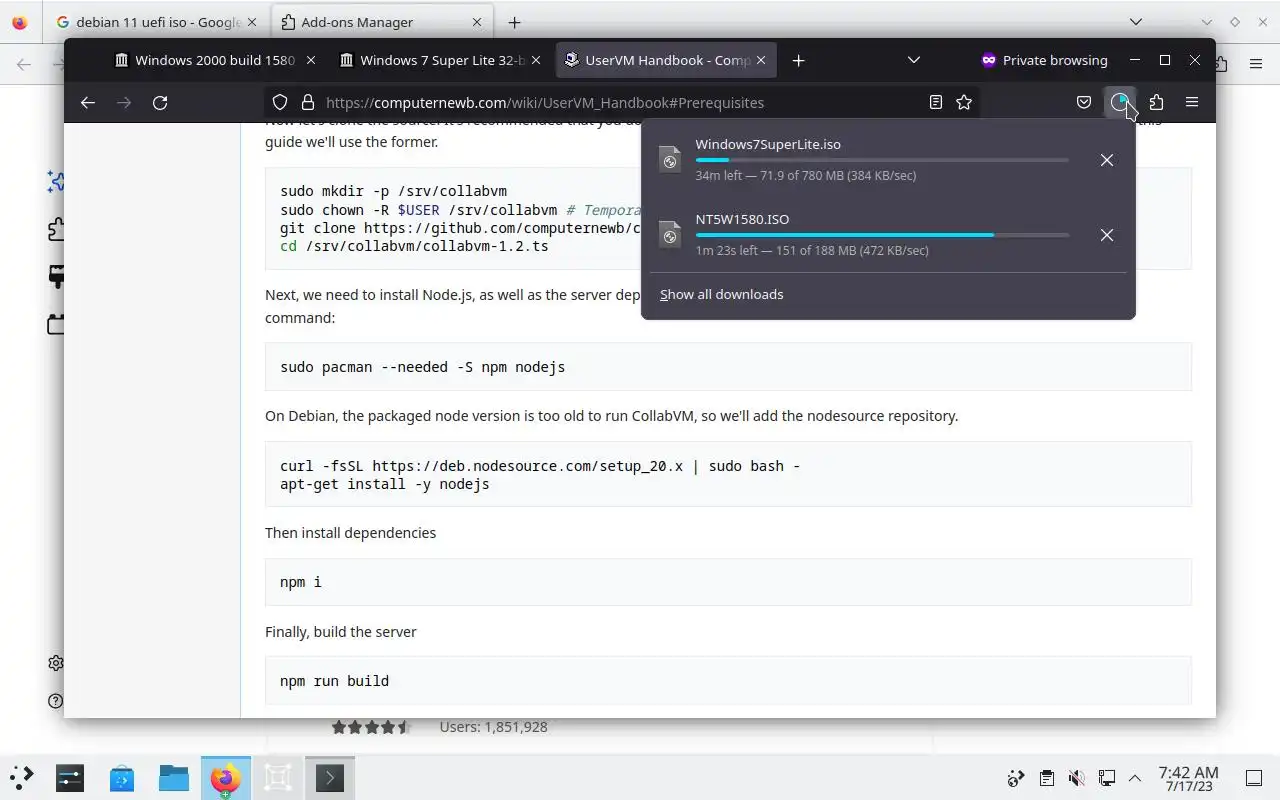Image resolution: width=1280 pixels, height=800 pixels.
Task: List all tabs dropdown in private window
Action: click(913, 60)
